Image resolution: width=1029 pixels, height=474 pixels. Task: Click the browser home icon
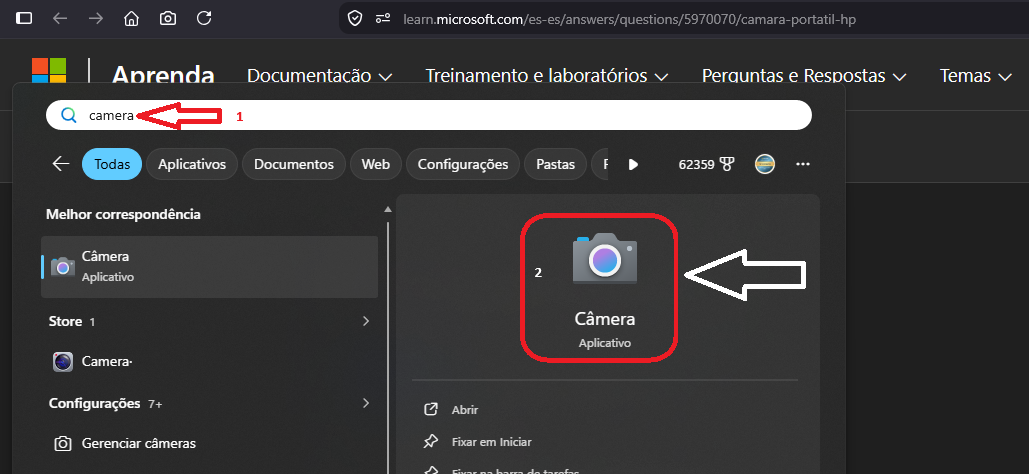coord(131,18)
